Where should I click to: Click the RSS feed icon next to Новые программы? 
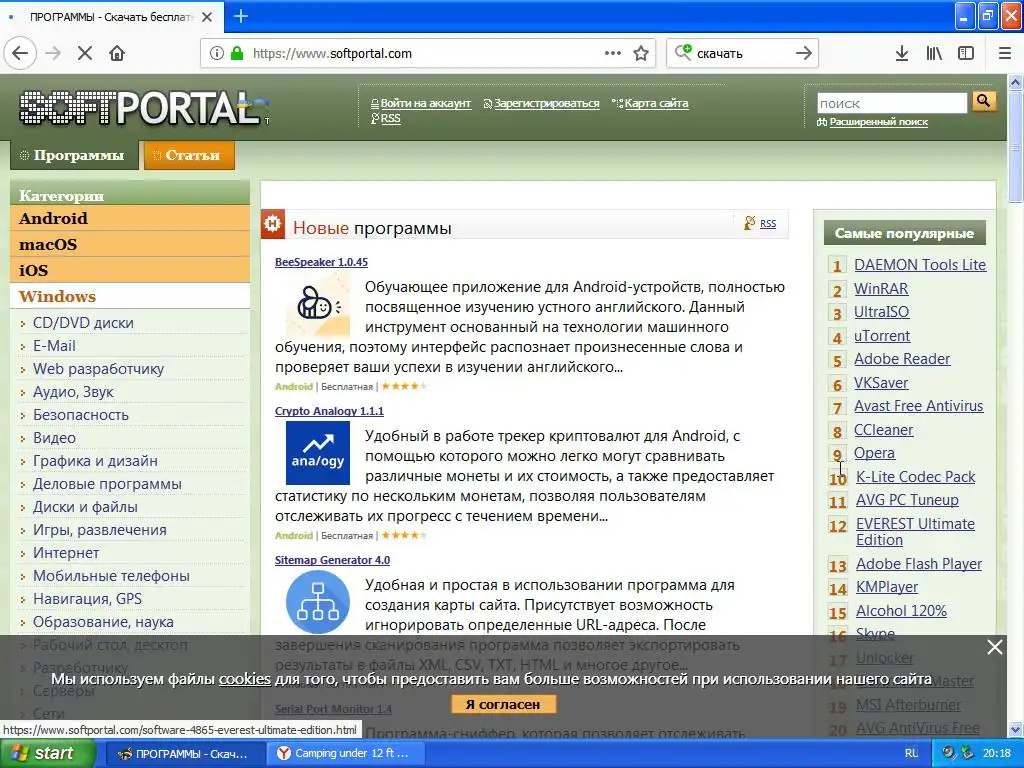tap(750, 223)
